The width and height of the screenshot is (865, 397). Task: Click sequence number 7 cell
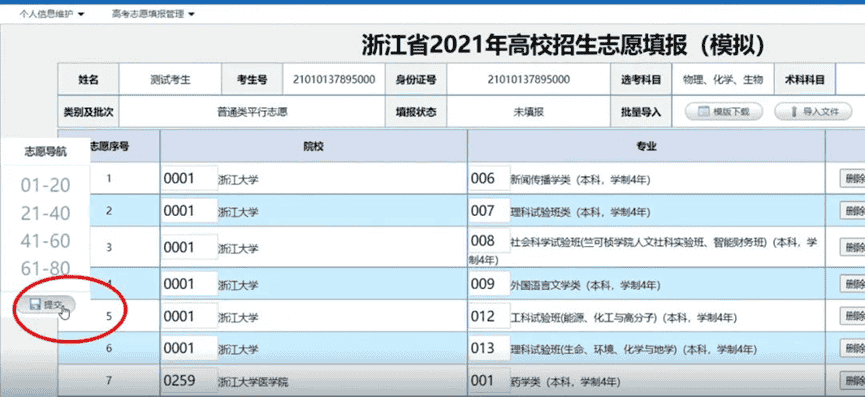[x=109, y=380]
